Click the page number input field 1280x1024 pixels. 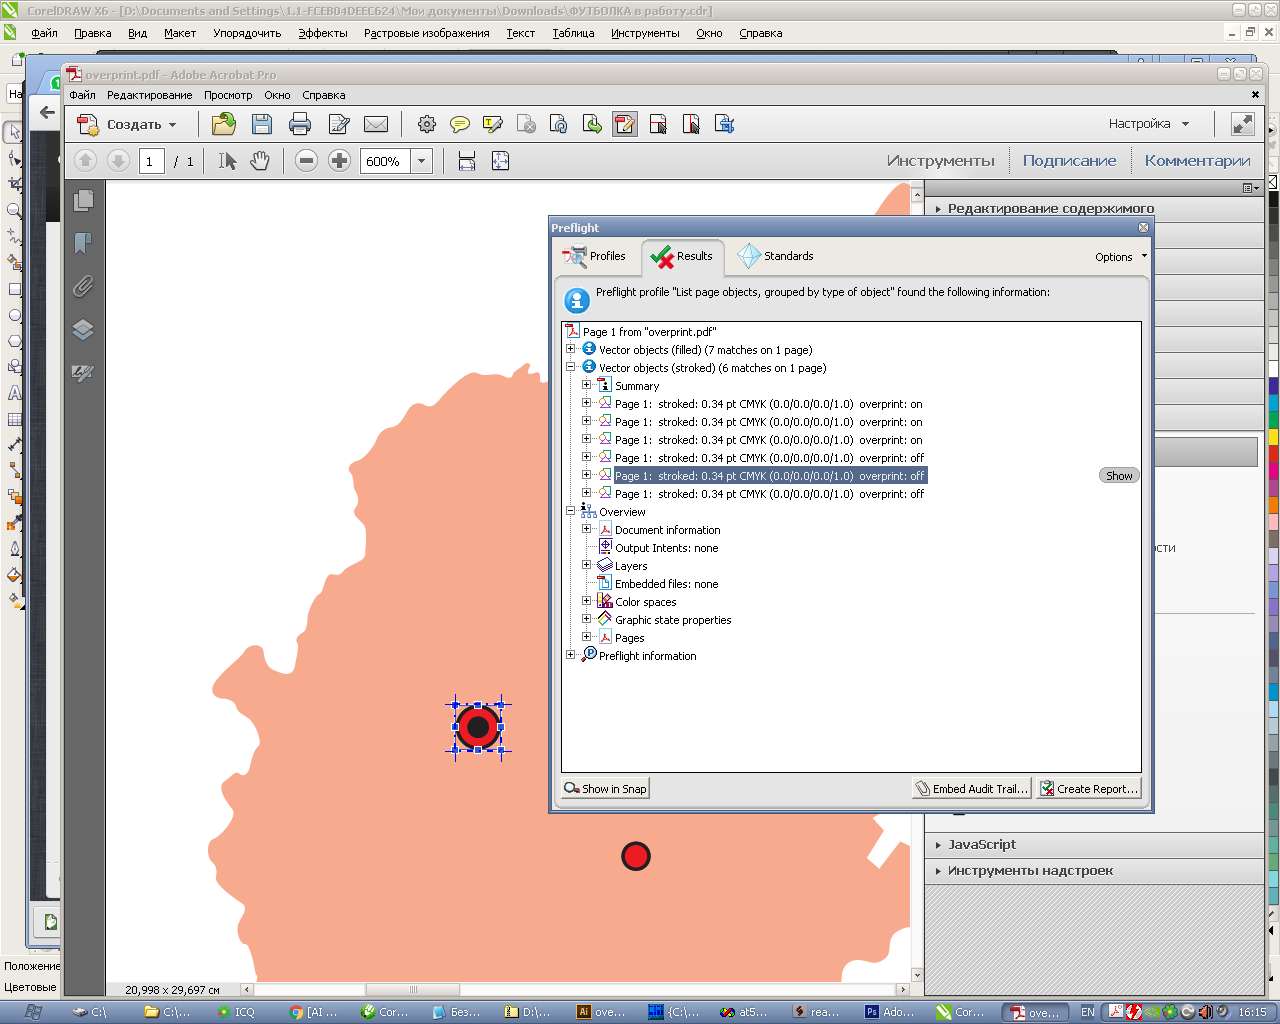pos(151,161)
